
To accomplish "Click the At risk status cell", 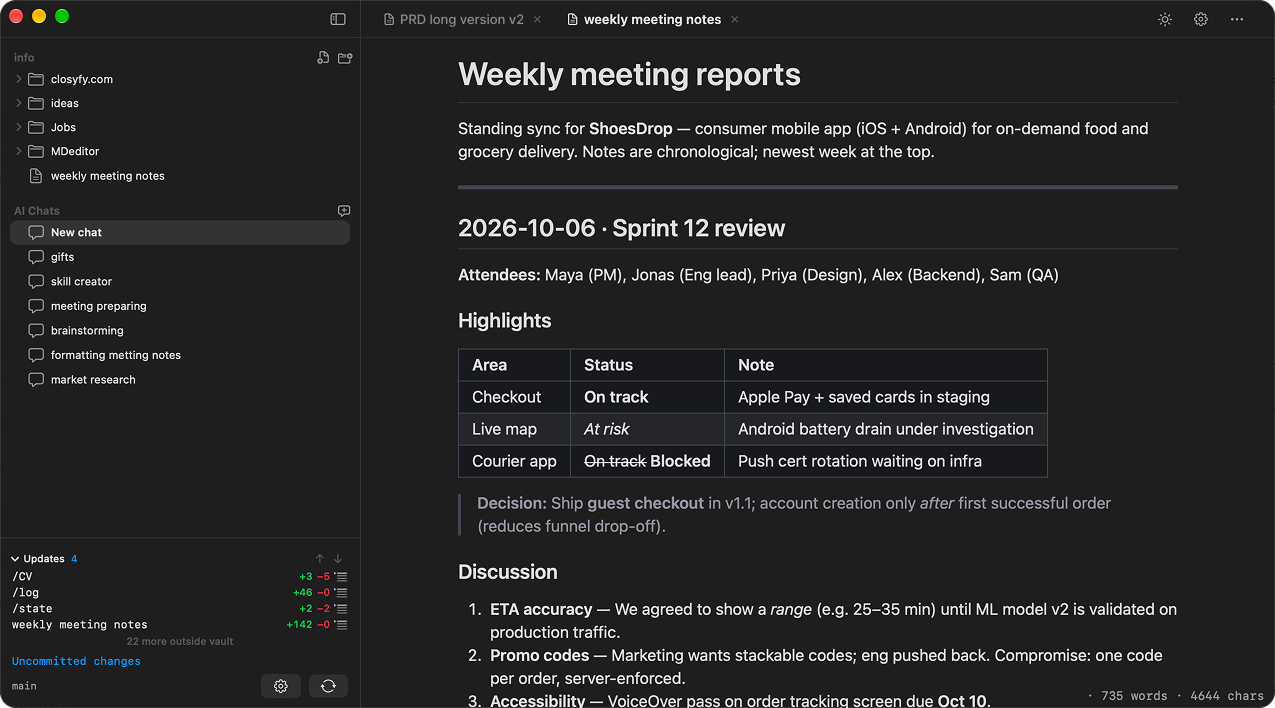I will coord(647,429).
